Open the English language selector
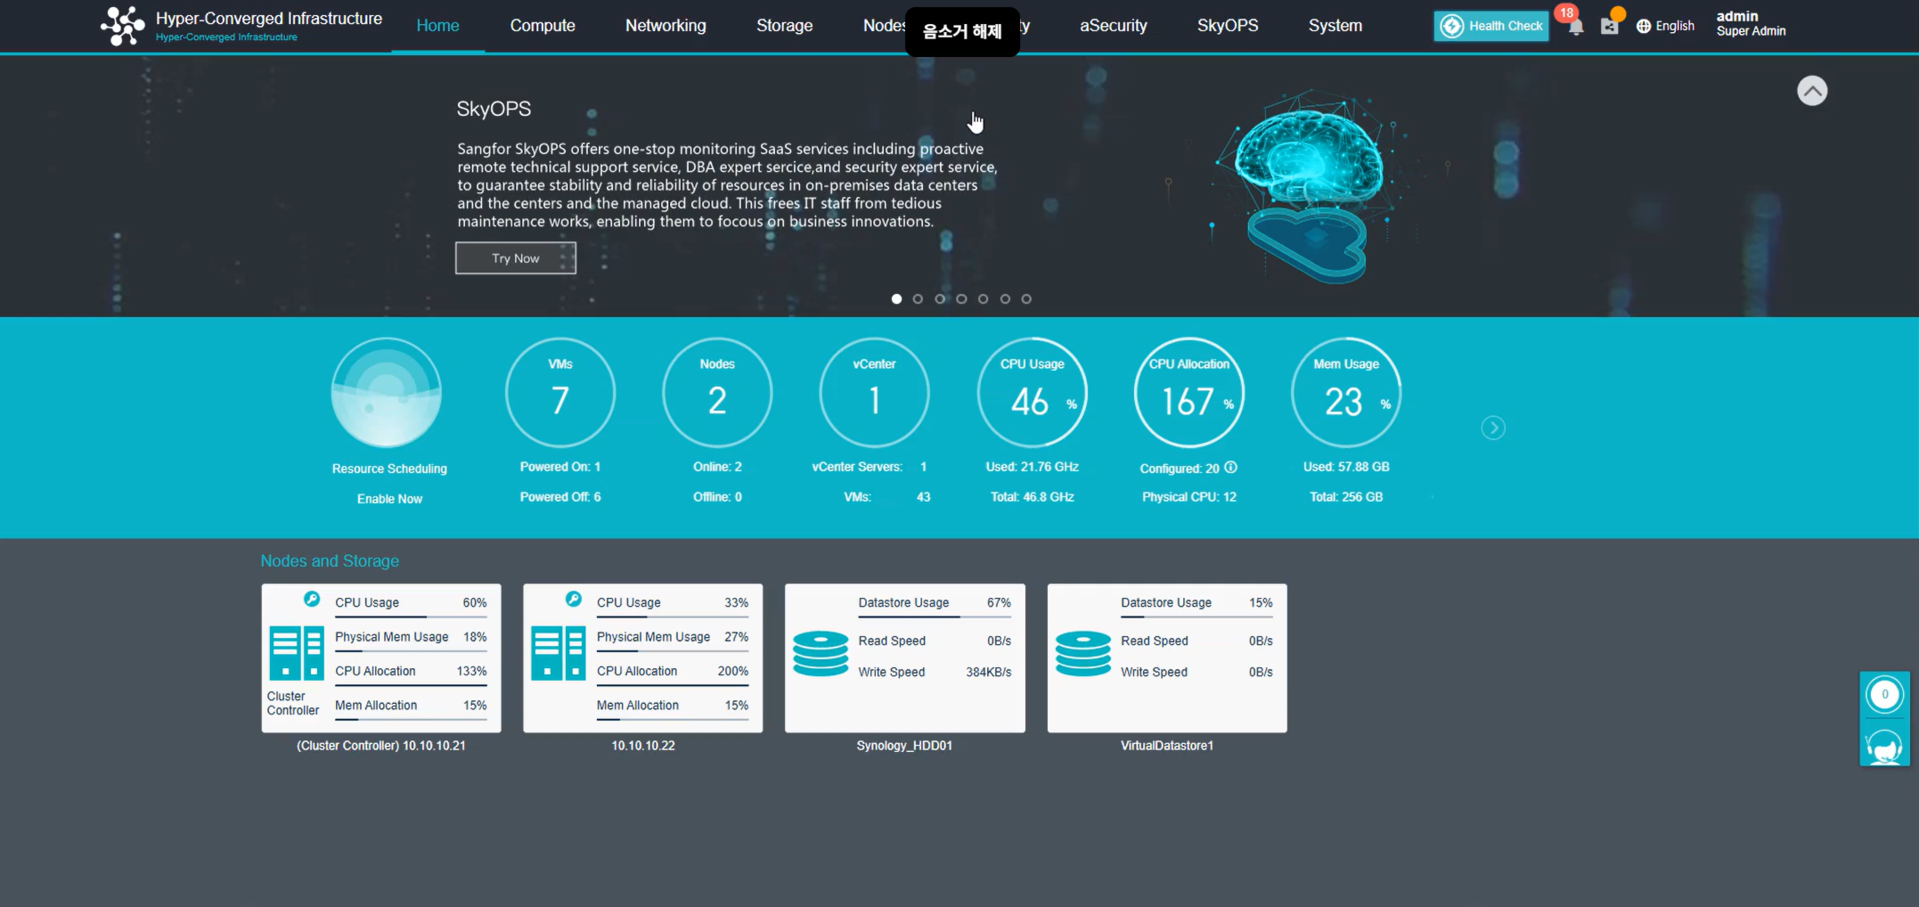 (1666, 26)
